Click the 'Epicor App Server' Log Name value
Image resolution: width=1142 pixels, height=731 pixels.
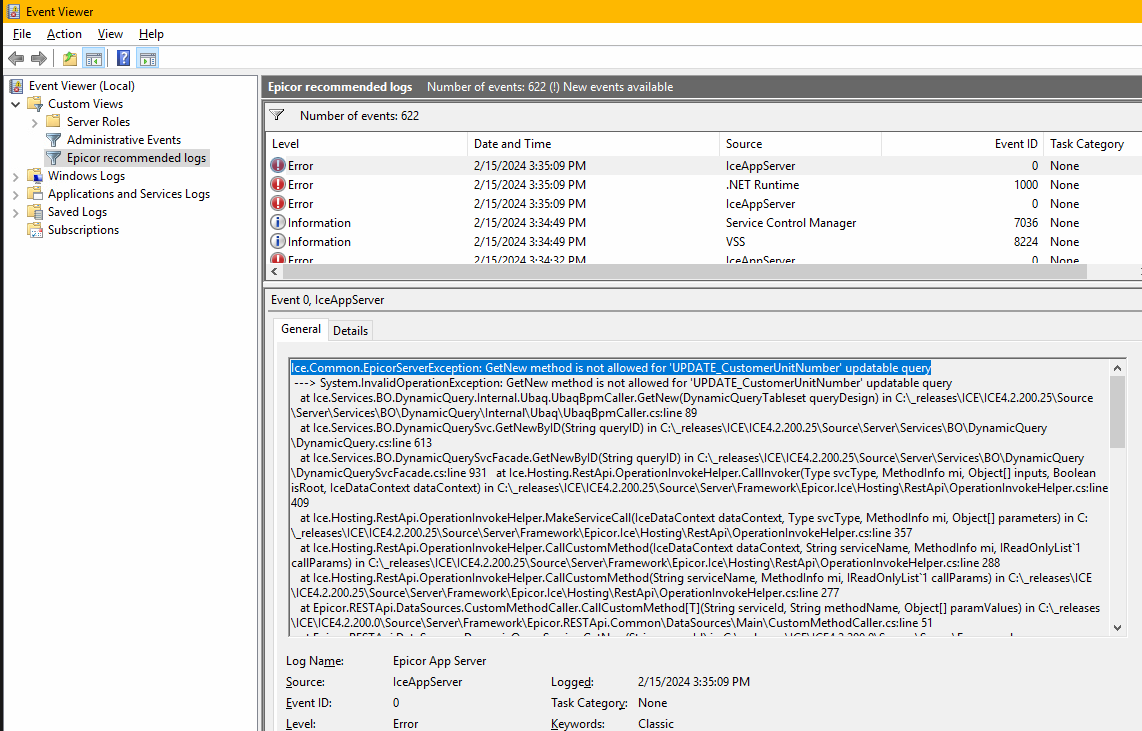click(439, 661)
